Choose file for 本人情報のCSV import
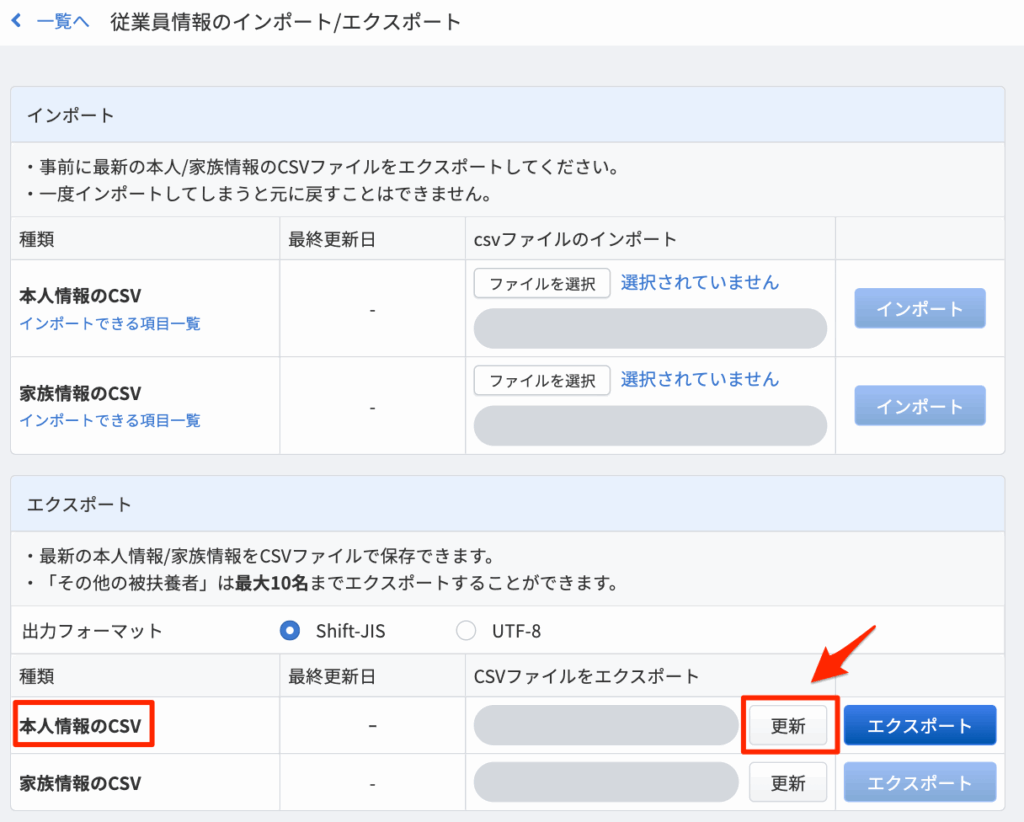This screenshot has width=1024, height=822. click(x=542, y=283)
